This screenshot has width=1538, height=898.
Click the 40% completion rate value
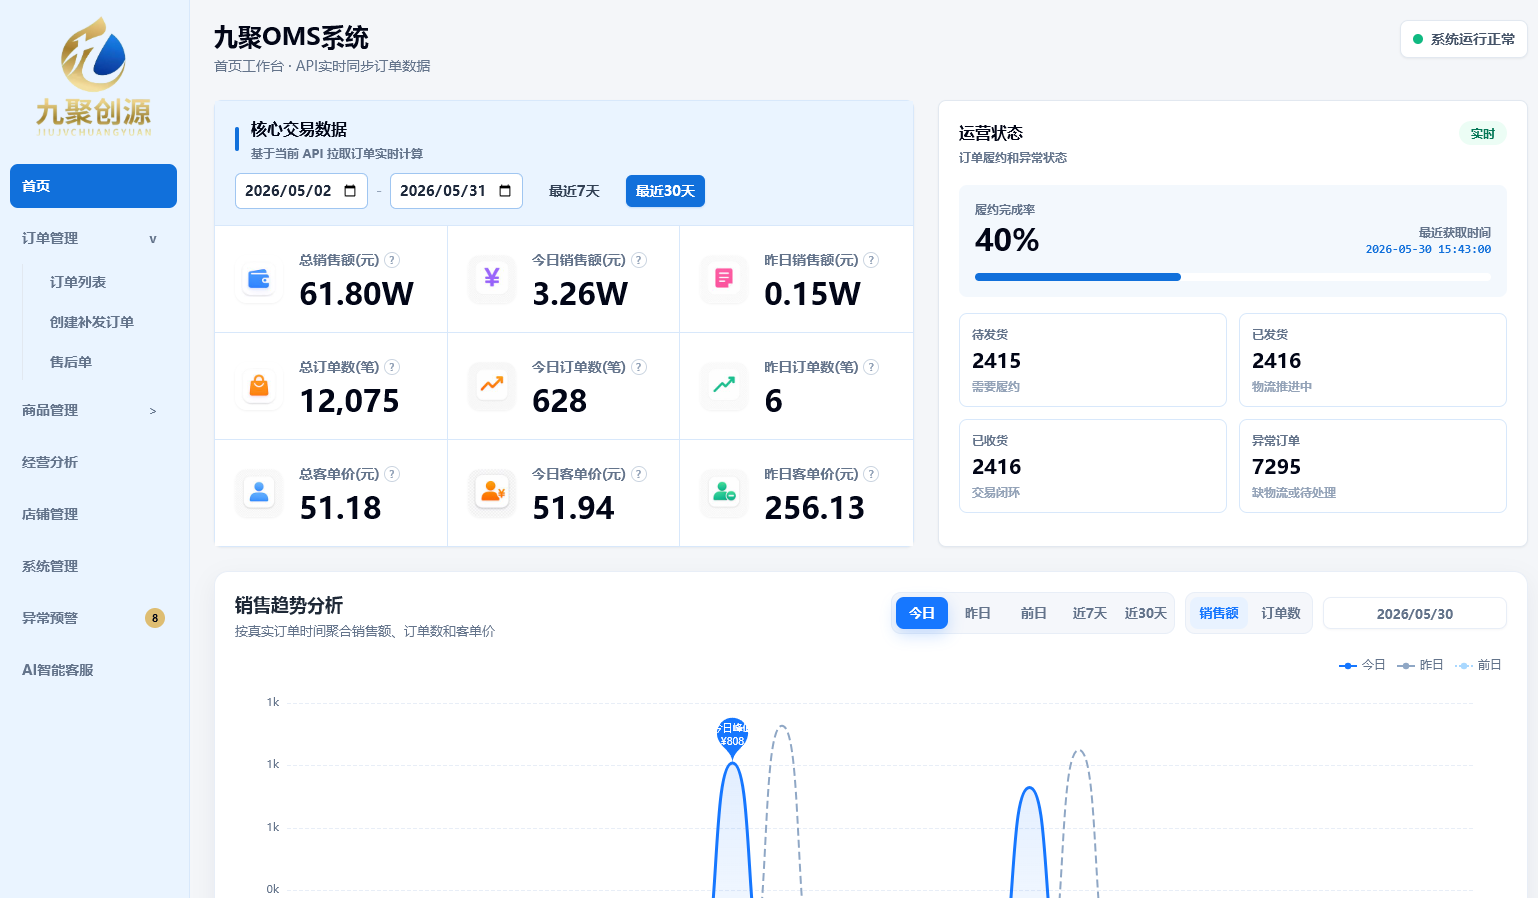1007,240
